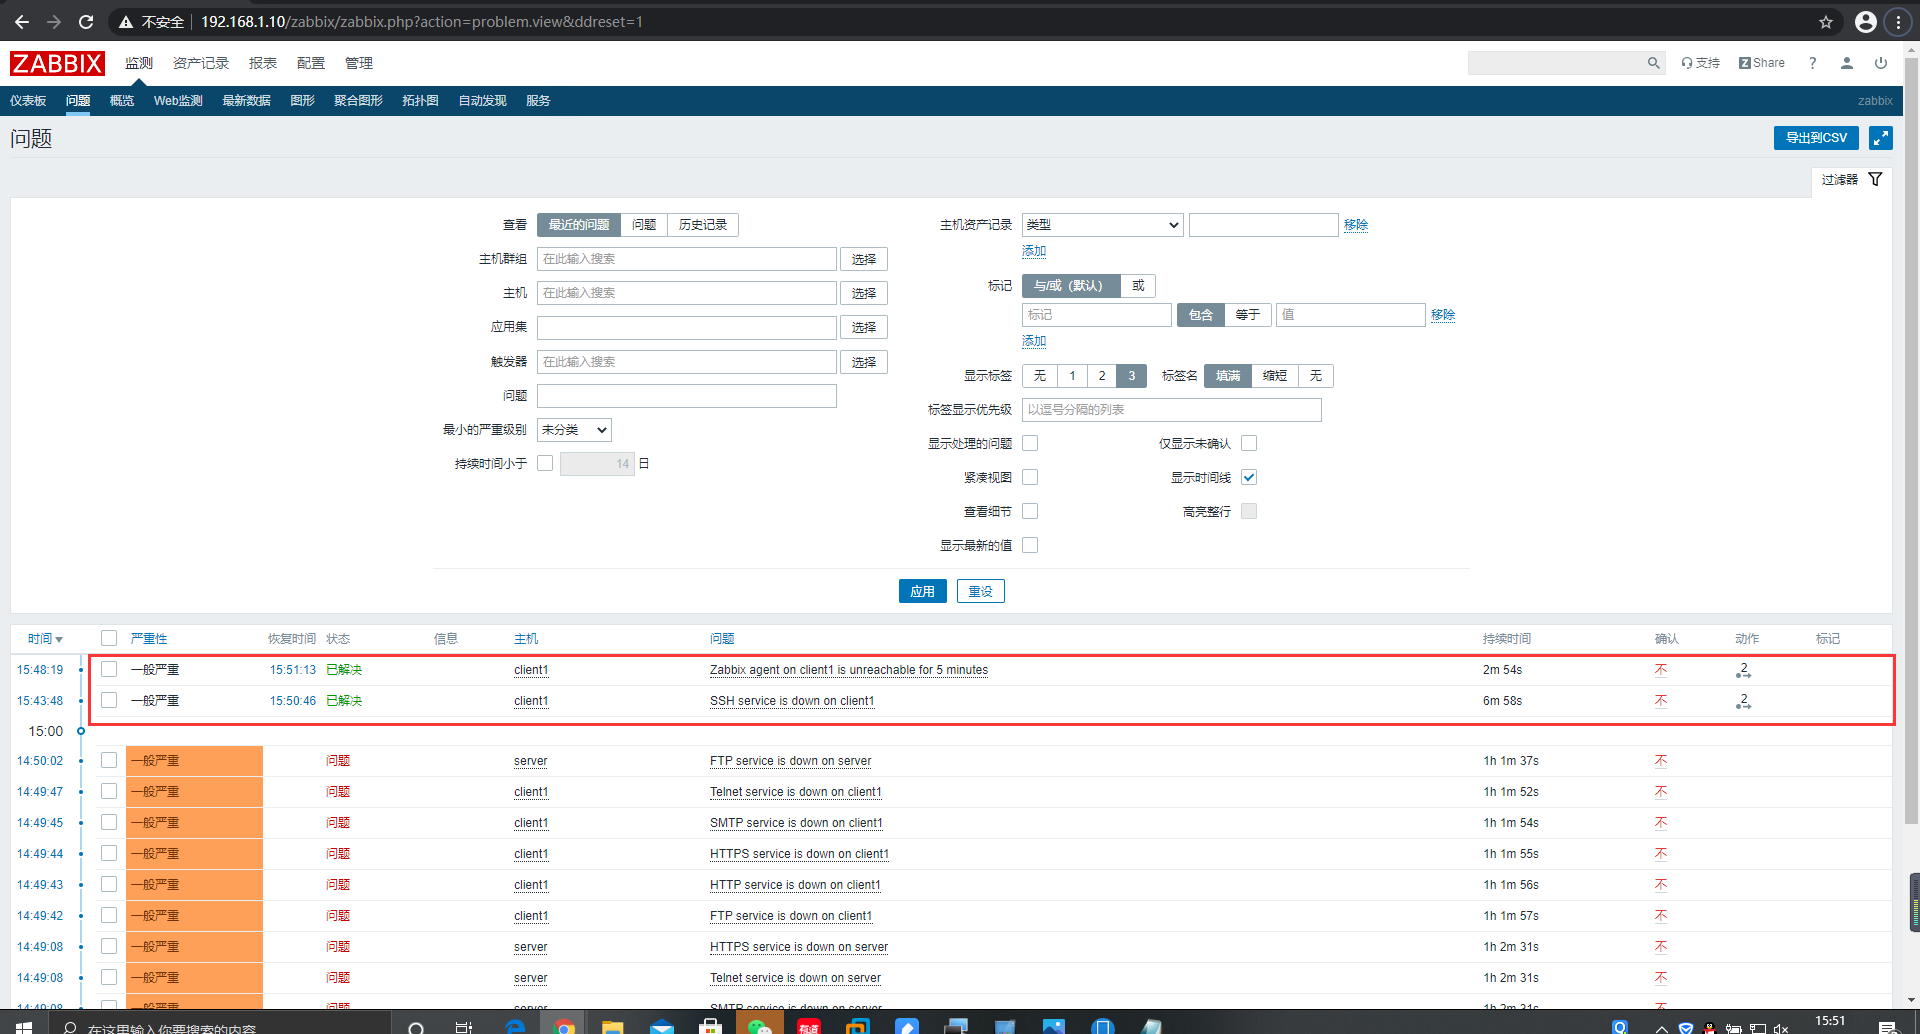Image resolution: width=1920 pixels, height=1034 pixels.
Task: Click the orange severity cell at 14:50:02
Action: tap(194, 761)
